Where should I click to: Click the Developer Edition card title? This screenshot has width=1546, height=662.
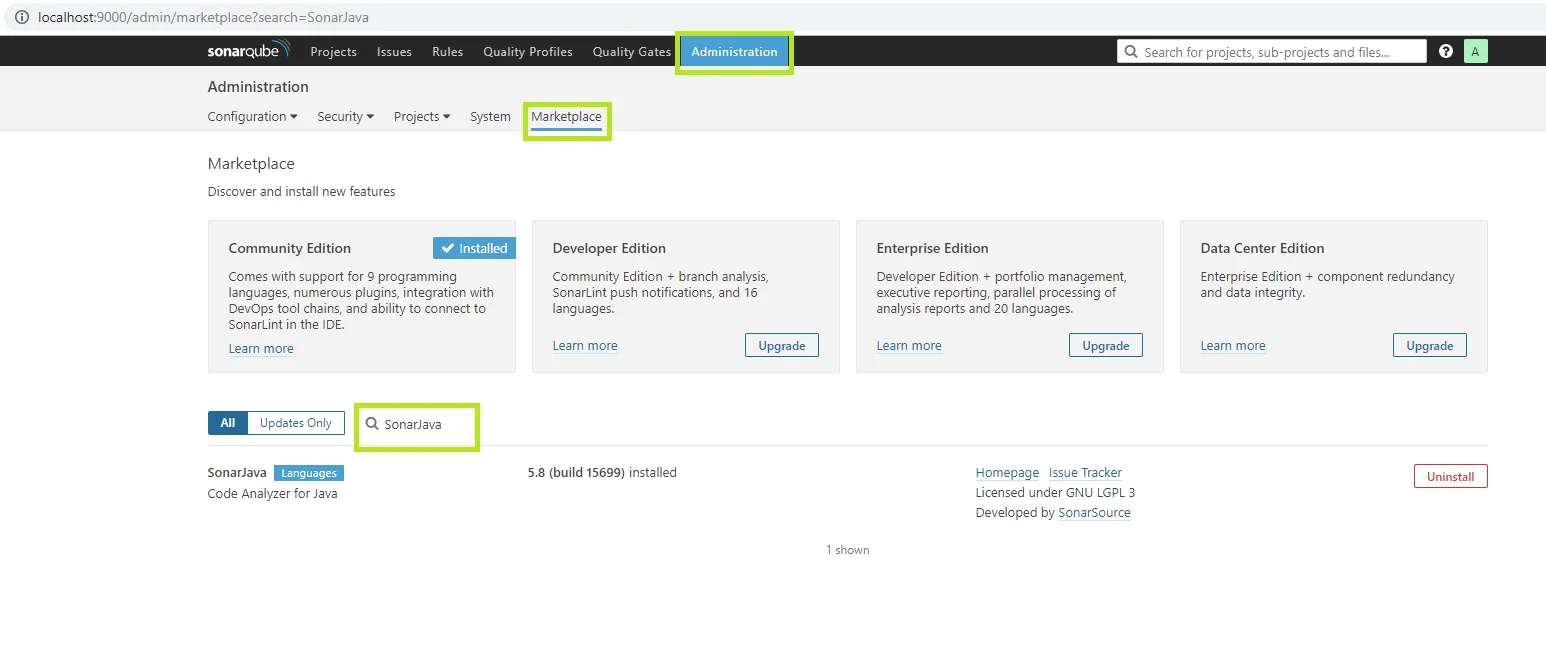609,248
